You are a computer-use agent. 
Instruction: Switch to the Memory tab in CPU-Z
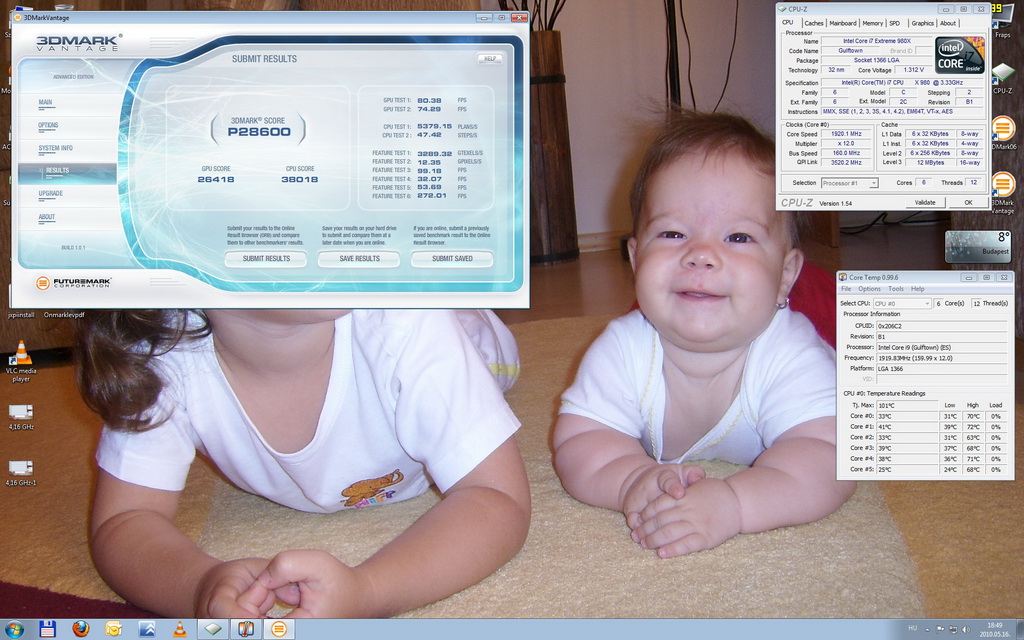coord(872,23)
